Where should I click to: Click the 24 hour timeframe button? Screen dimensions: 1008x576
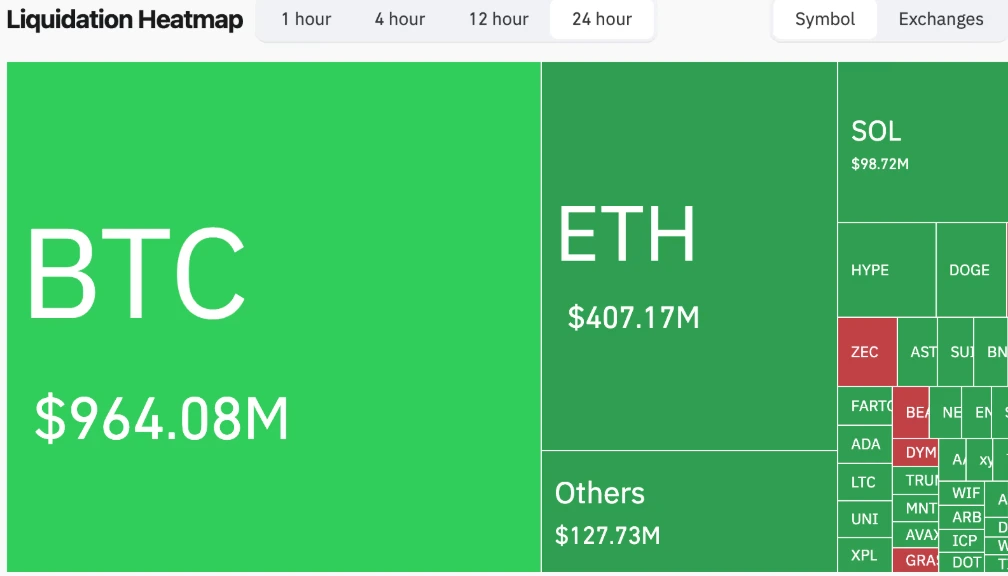tap(601, 19)
